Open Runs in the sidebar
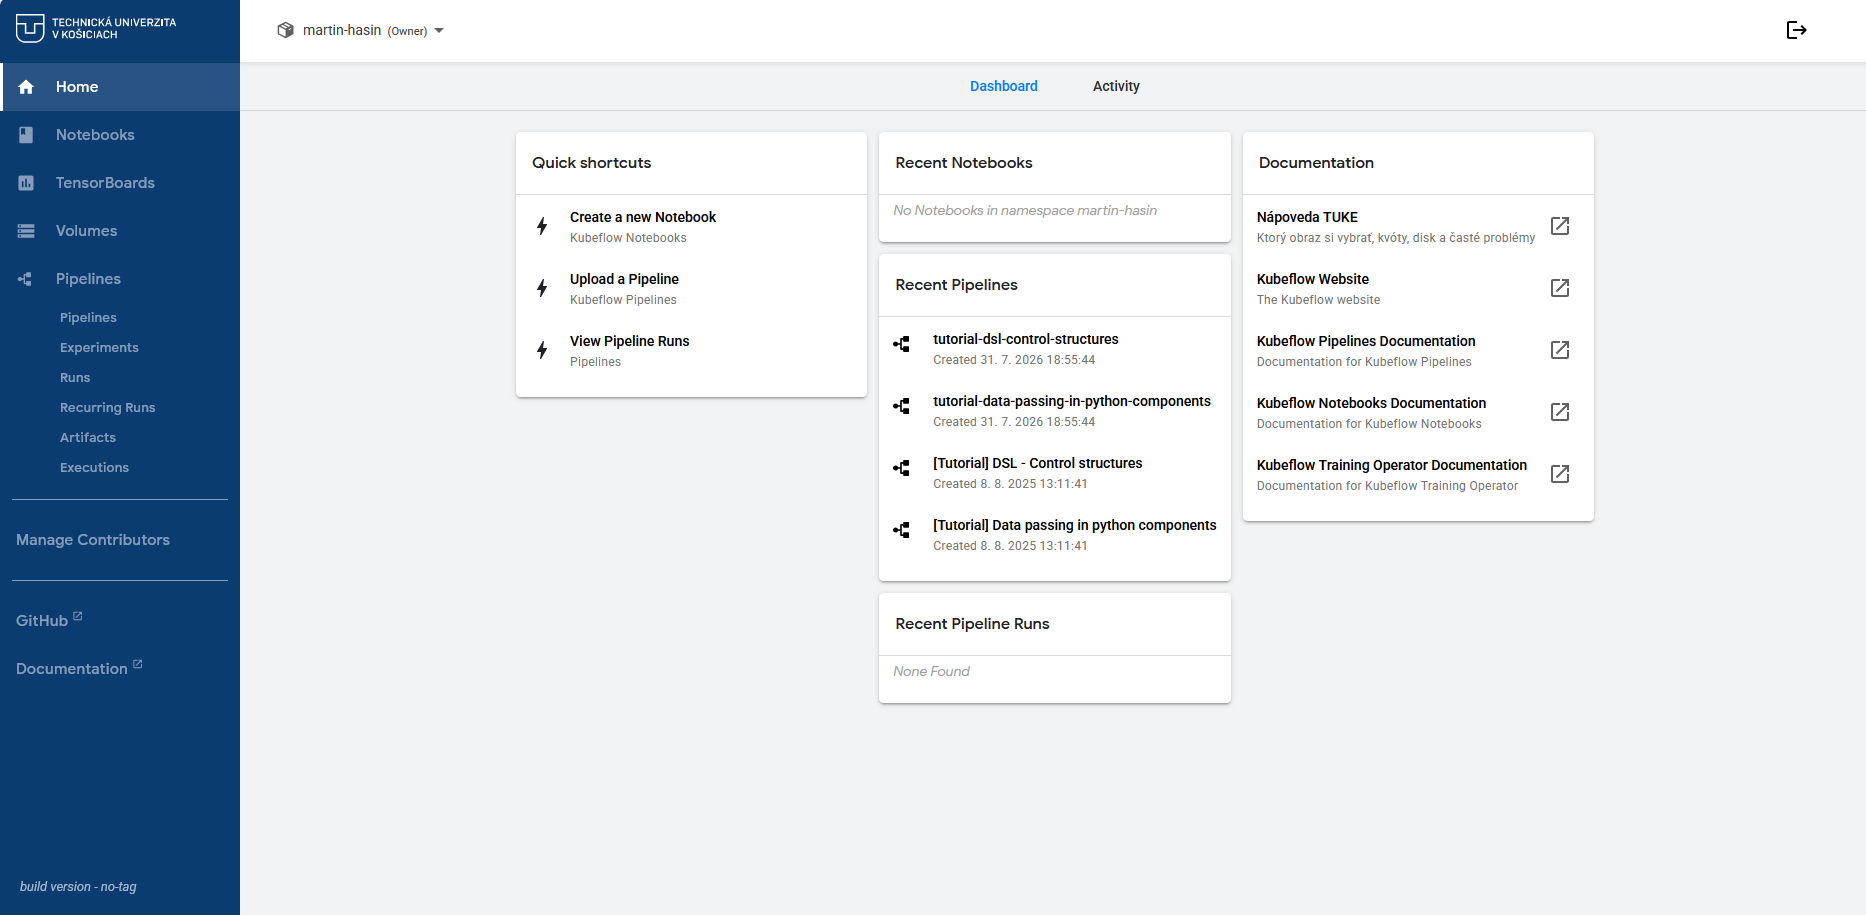The width and height of the screenshot is (1866, 915). (x=75, y=378)
